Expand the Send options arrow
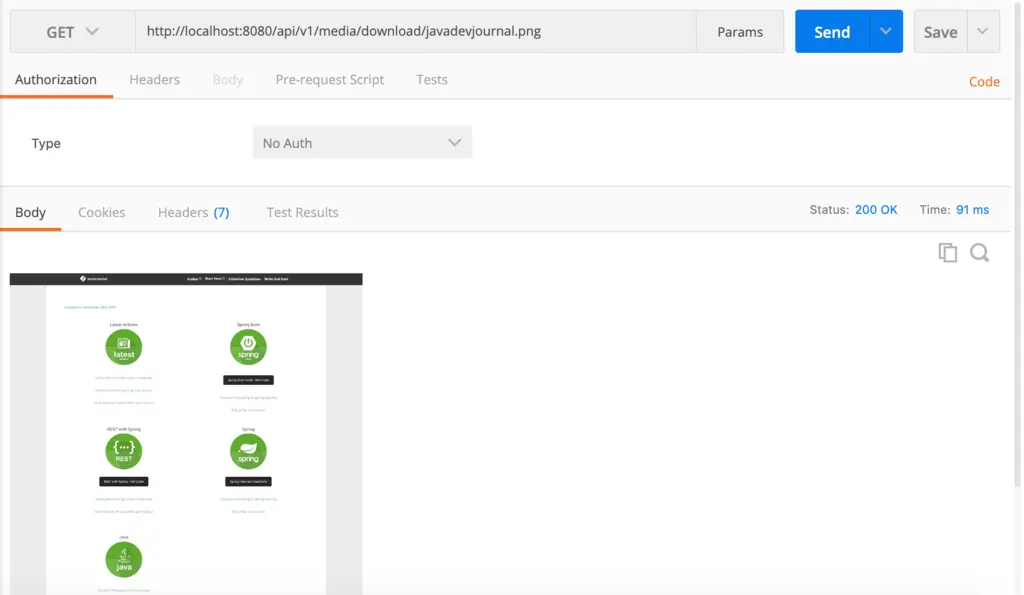Image resolution: width=1024 pixels, height=595 pixels. 886,31
